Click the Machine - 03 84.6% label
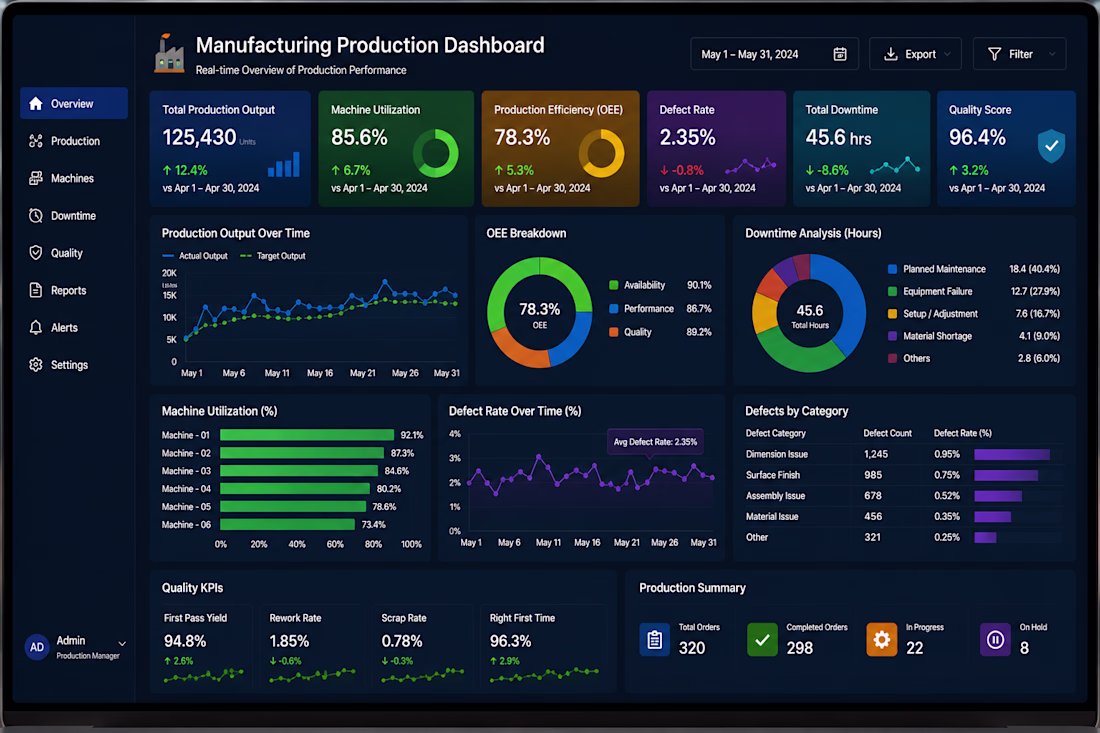The height and width of the screenshot is (733, 1100). tap(397, 471)
